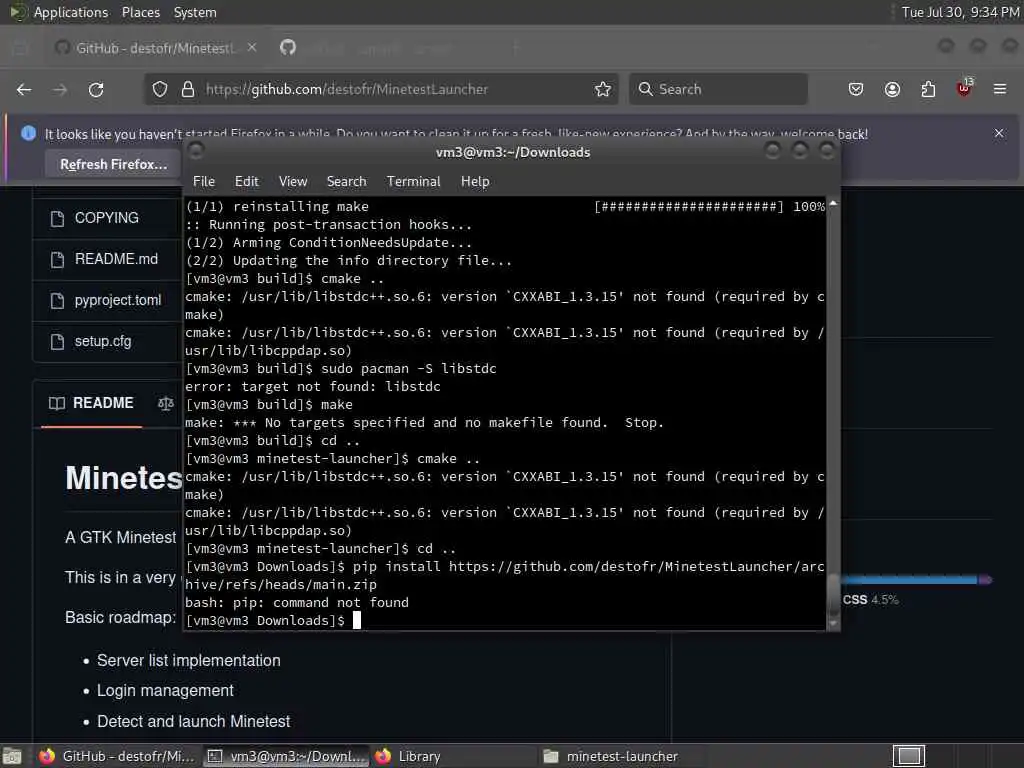Screen dimensions: 1024x768
Task: Open the terminal Search menu
Action: coord(346,182)
